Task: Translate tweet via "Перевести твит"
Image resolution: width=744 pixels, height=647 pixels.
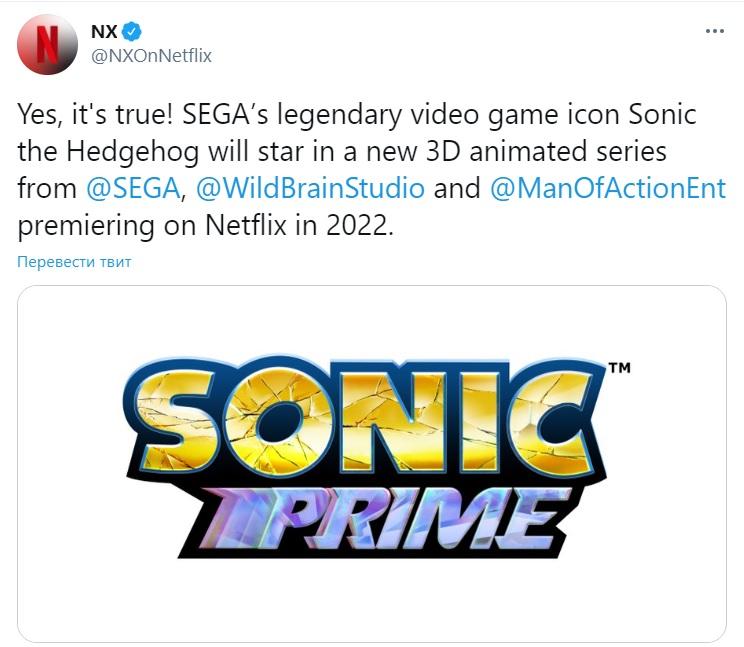Action: (74, 262)
